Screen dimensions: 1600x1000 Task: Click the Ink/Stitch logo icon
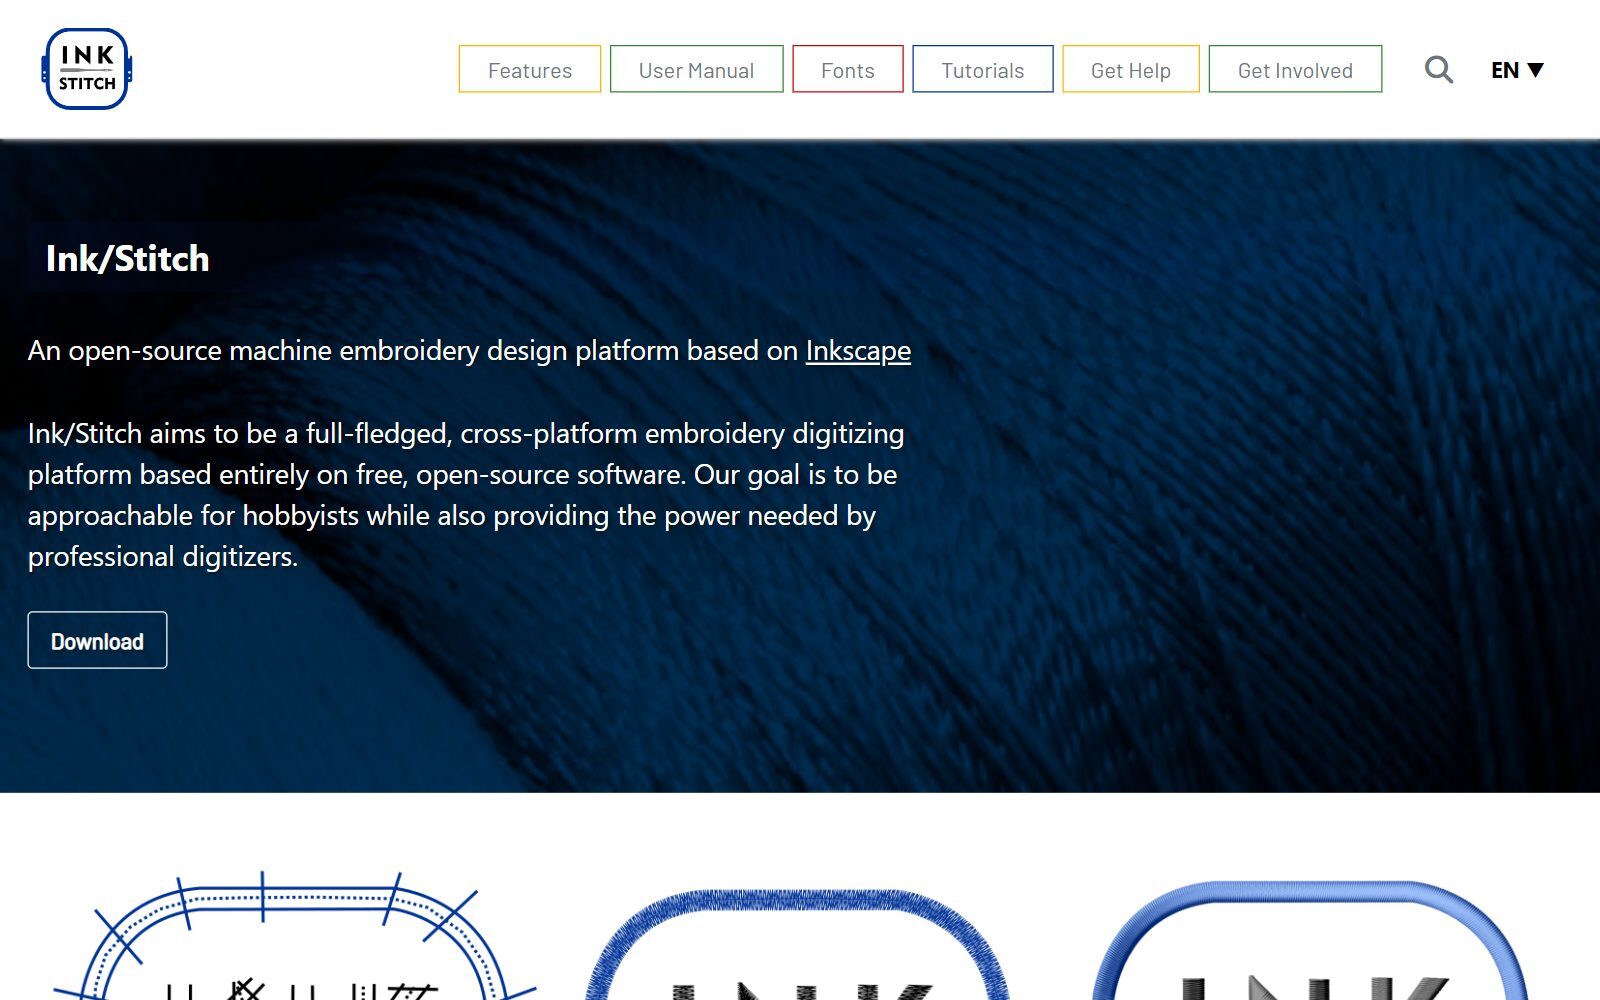(87, 69)
